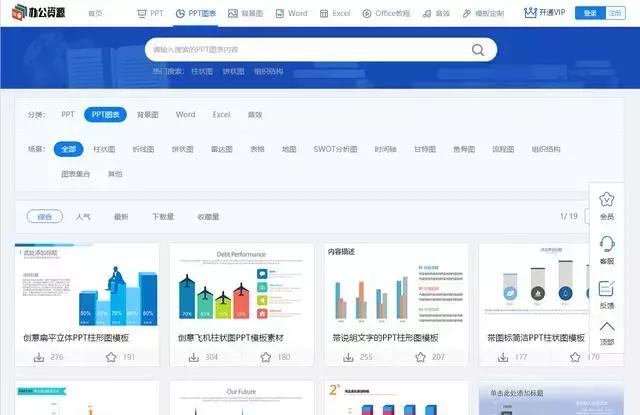This screenshot has height=415, width=640.
Task: Filter by 柱状图 in the 场景 row
Action: coord(104,149)
